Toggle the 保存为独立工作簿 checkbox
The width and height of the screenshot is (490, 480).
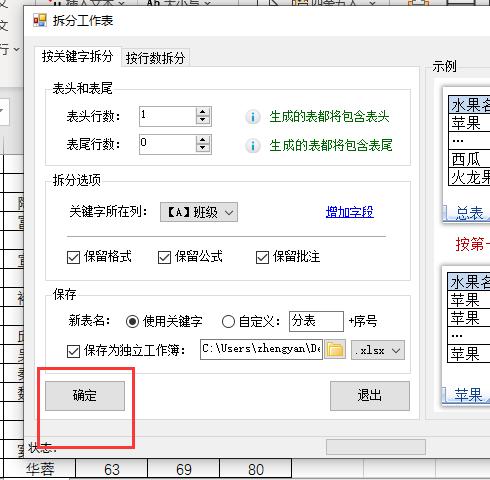pos(73,351)
